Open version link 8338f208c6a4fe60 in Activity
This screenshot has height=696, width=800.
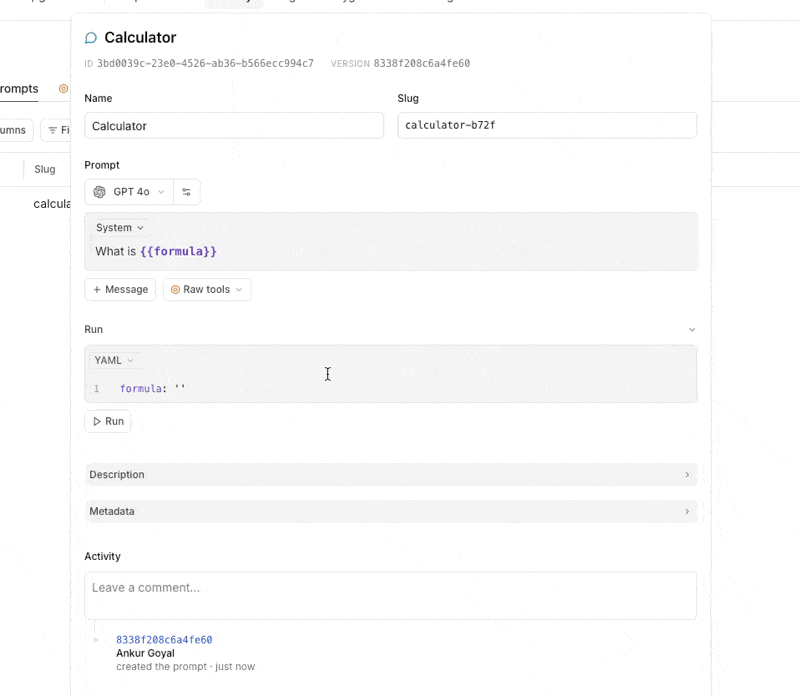pos(164,640)
